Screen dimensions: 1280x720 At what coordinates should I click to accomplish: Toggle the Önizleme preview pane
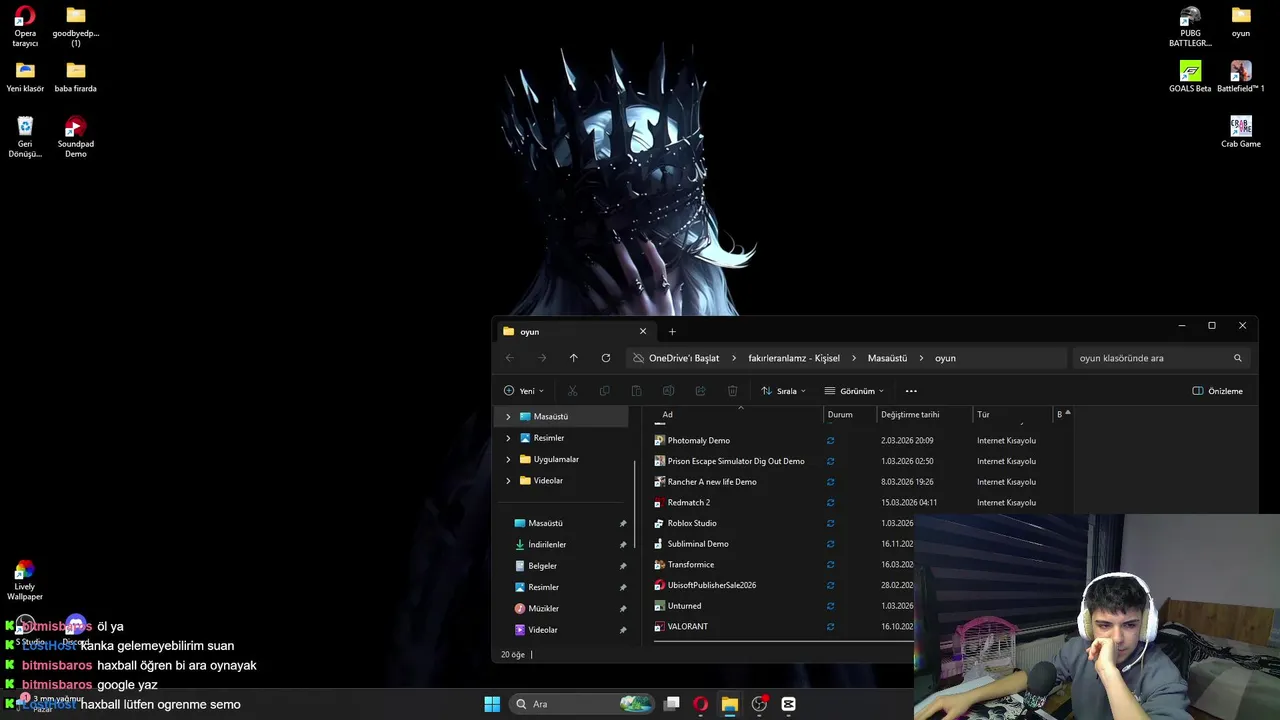point(1217,391)
